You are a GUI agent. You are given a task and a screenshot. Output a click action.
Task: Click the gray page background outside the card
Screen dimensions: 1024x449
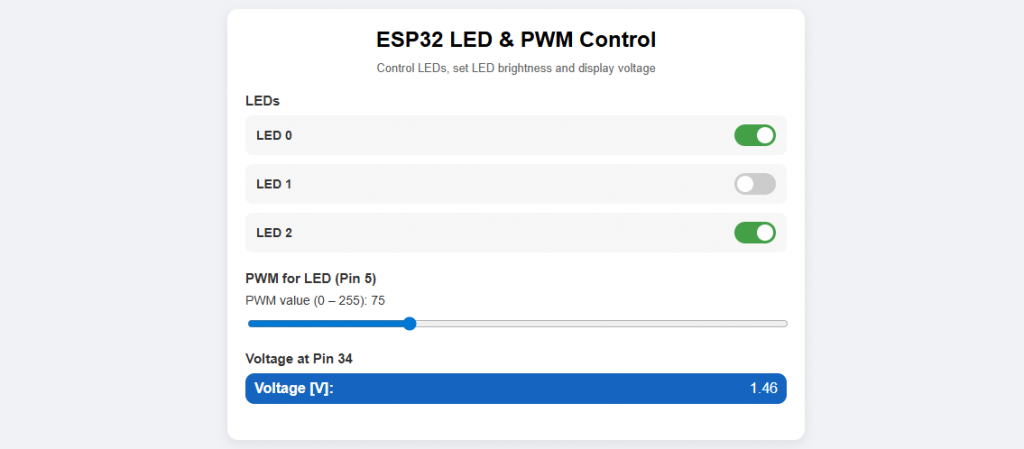(110, 220)
